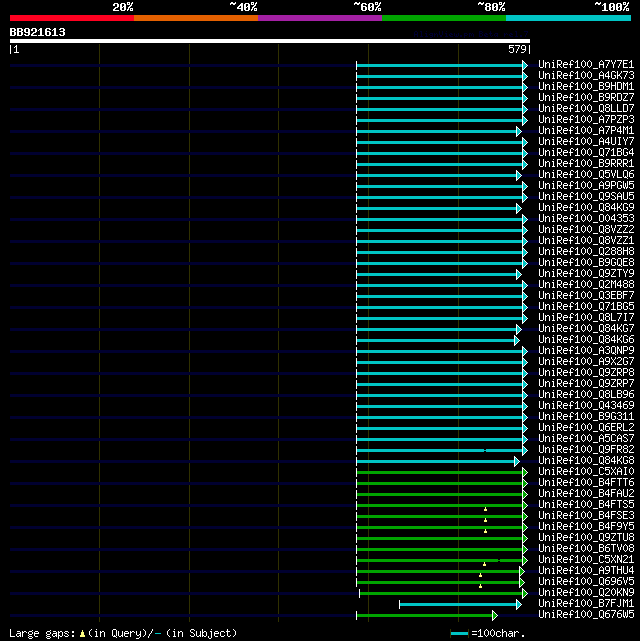This screenshot has height=641, width=640.
Task: Open hit UniRef100_A7Y7E1 label
Action: 586,65
